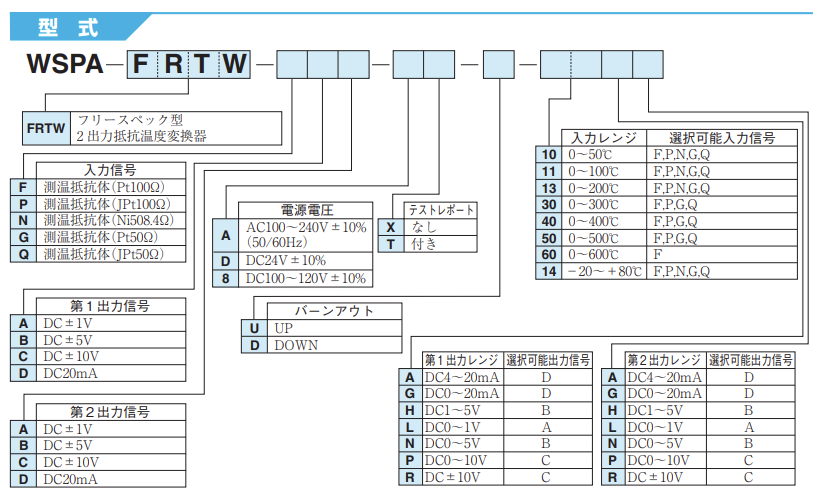Select DOWN in the バーンアウト table
The image size is (817, 497).
332,344
